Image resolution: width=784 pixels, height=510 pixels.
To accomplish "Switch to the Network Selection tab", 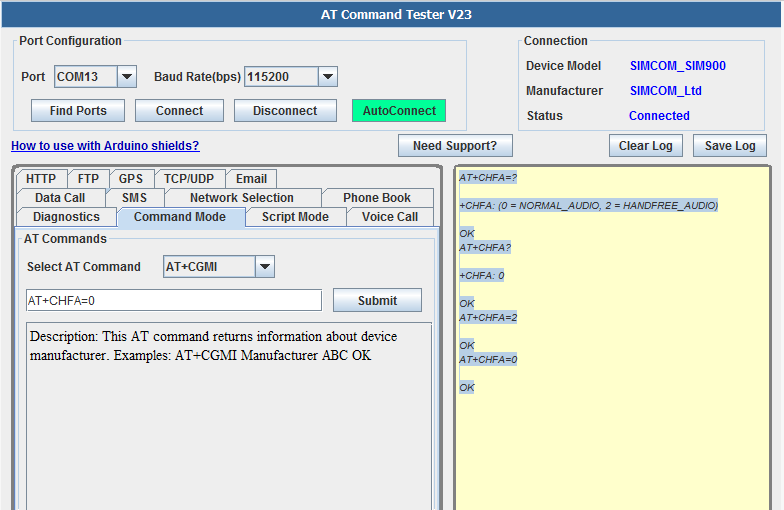I will [242, 198].
